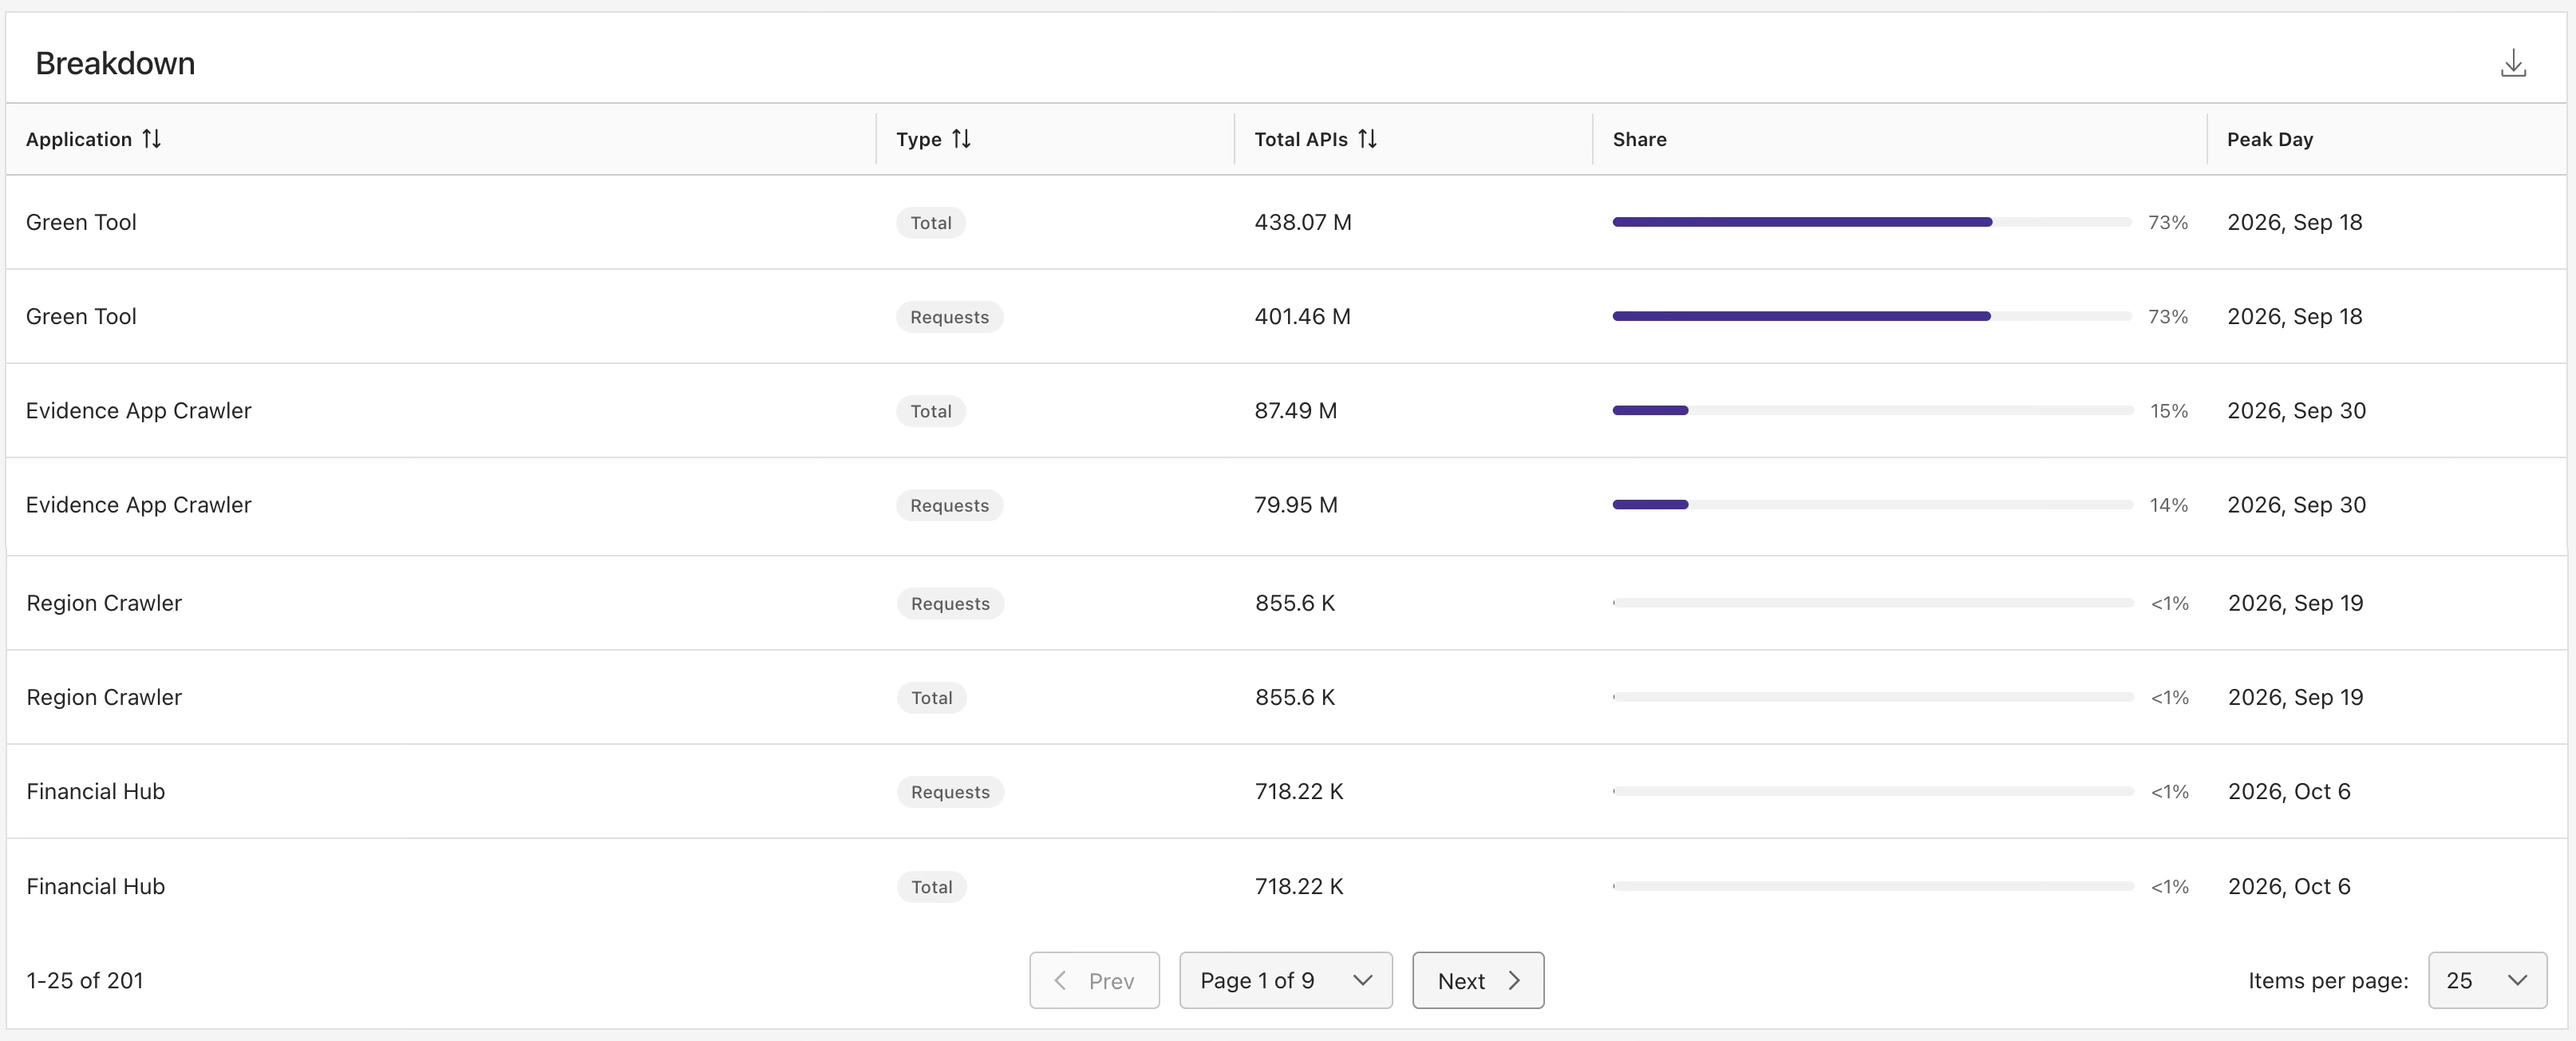Click the Peak Day column header
Image resolution: width=2576 pixels, height=1041 pixels.
[x=2269, y=139]
